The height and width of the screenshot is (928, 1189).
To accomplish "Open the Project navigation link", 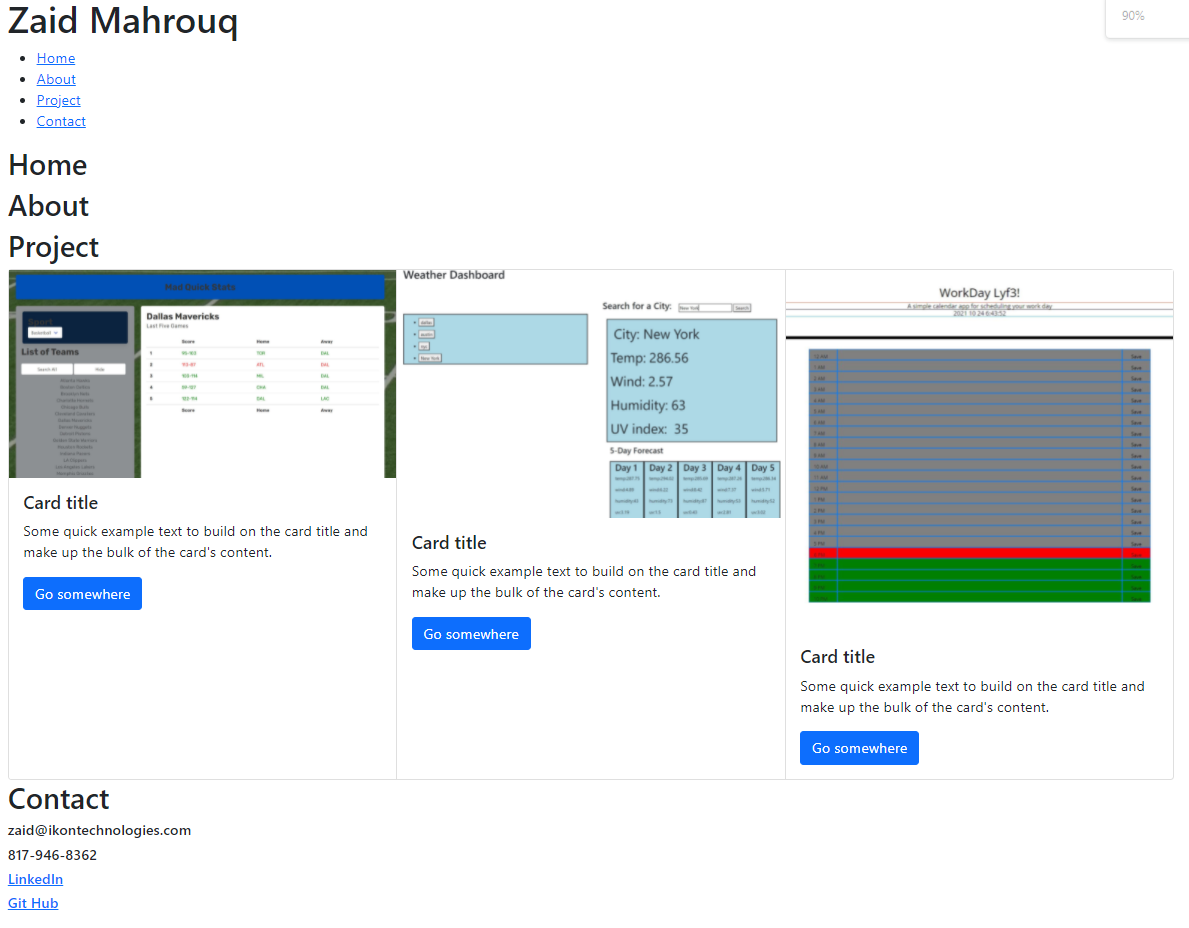I will coord(58,100).
